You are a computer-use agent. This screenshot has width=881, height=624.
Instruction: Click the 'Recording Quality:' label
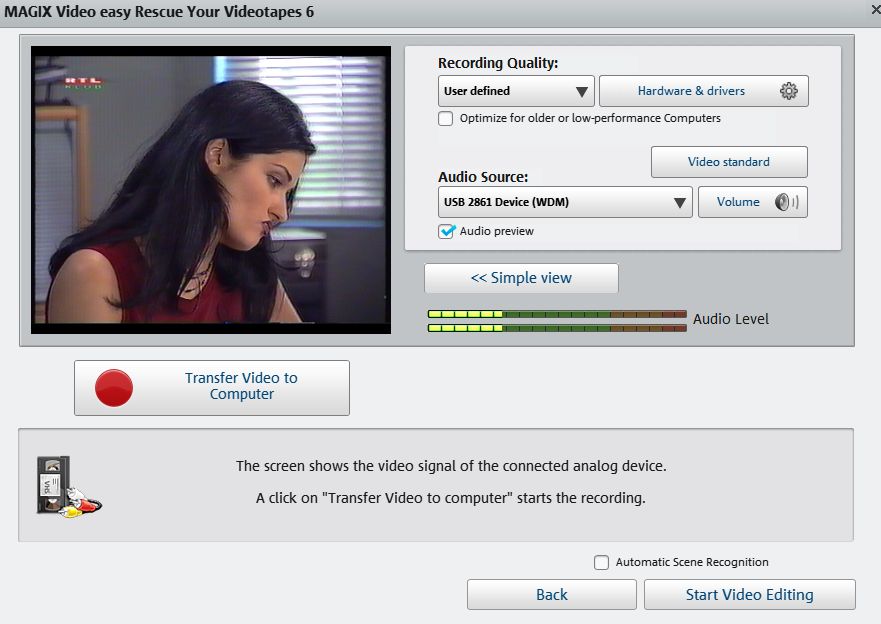pyautogui.click(x=498, y=63)
